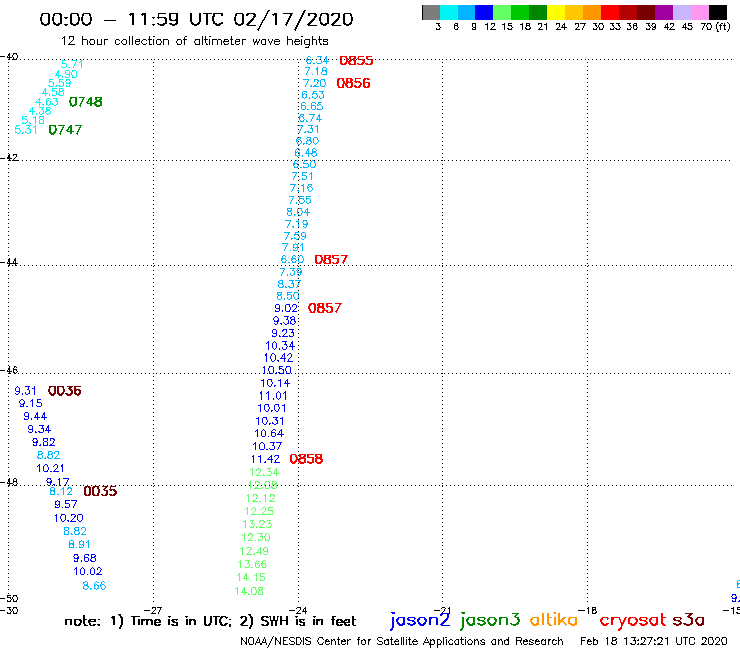Screen dimensions: 740x650
Task: Click the red time label 0856
Action: [353, 83]
